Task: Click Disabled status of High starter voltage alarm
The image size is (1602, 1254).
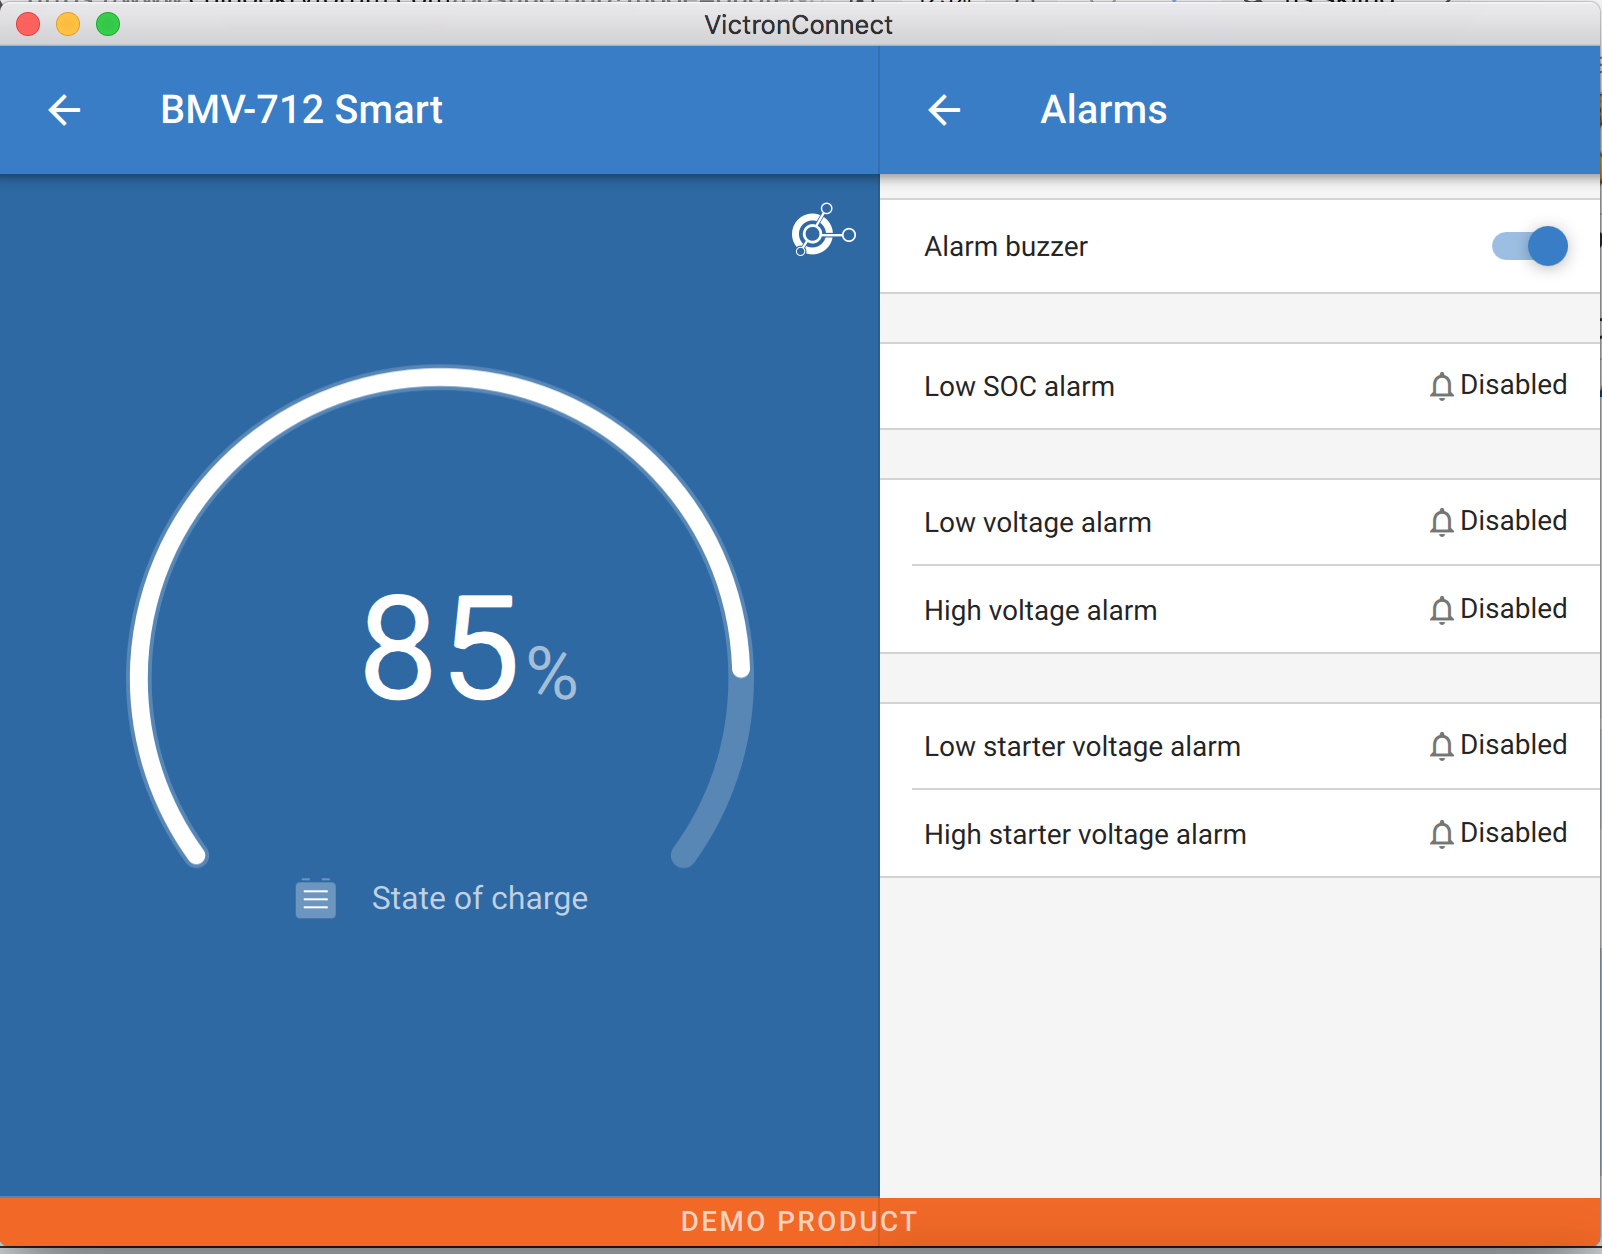Action: tap(1513, 833)
